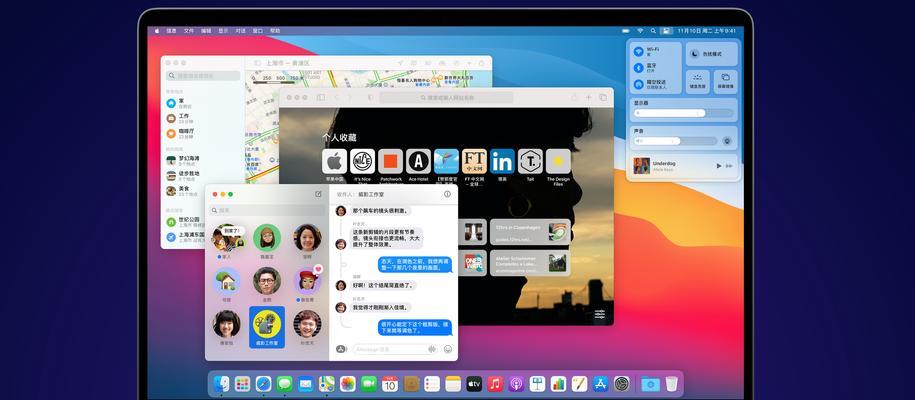Image resolution: width=915 pixels, height=400 pixels.
Task: Open Control Center icon in menu bar
Action: tap(667, 30)
